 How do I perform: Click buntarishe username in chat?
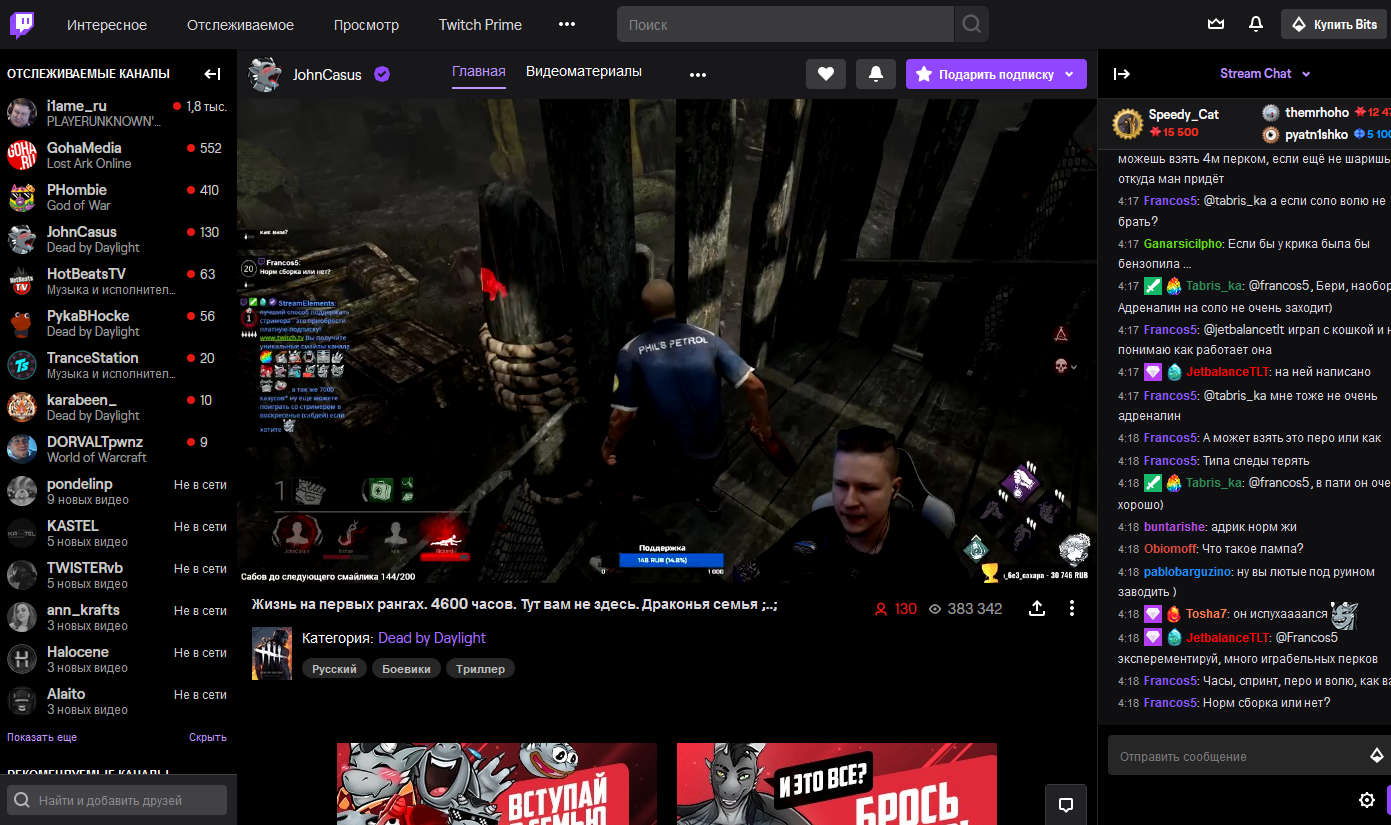(1175, 526)
